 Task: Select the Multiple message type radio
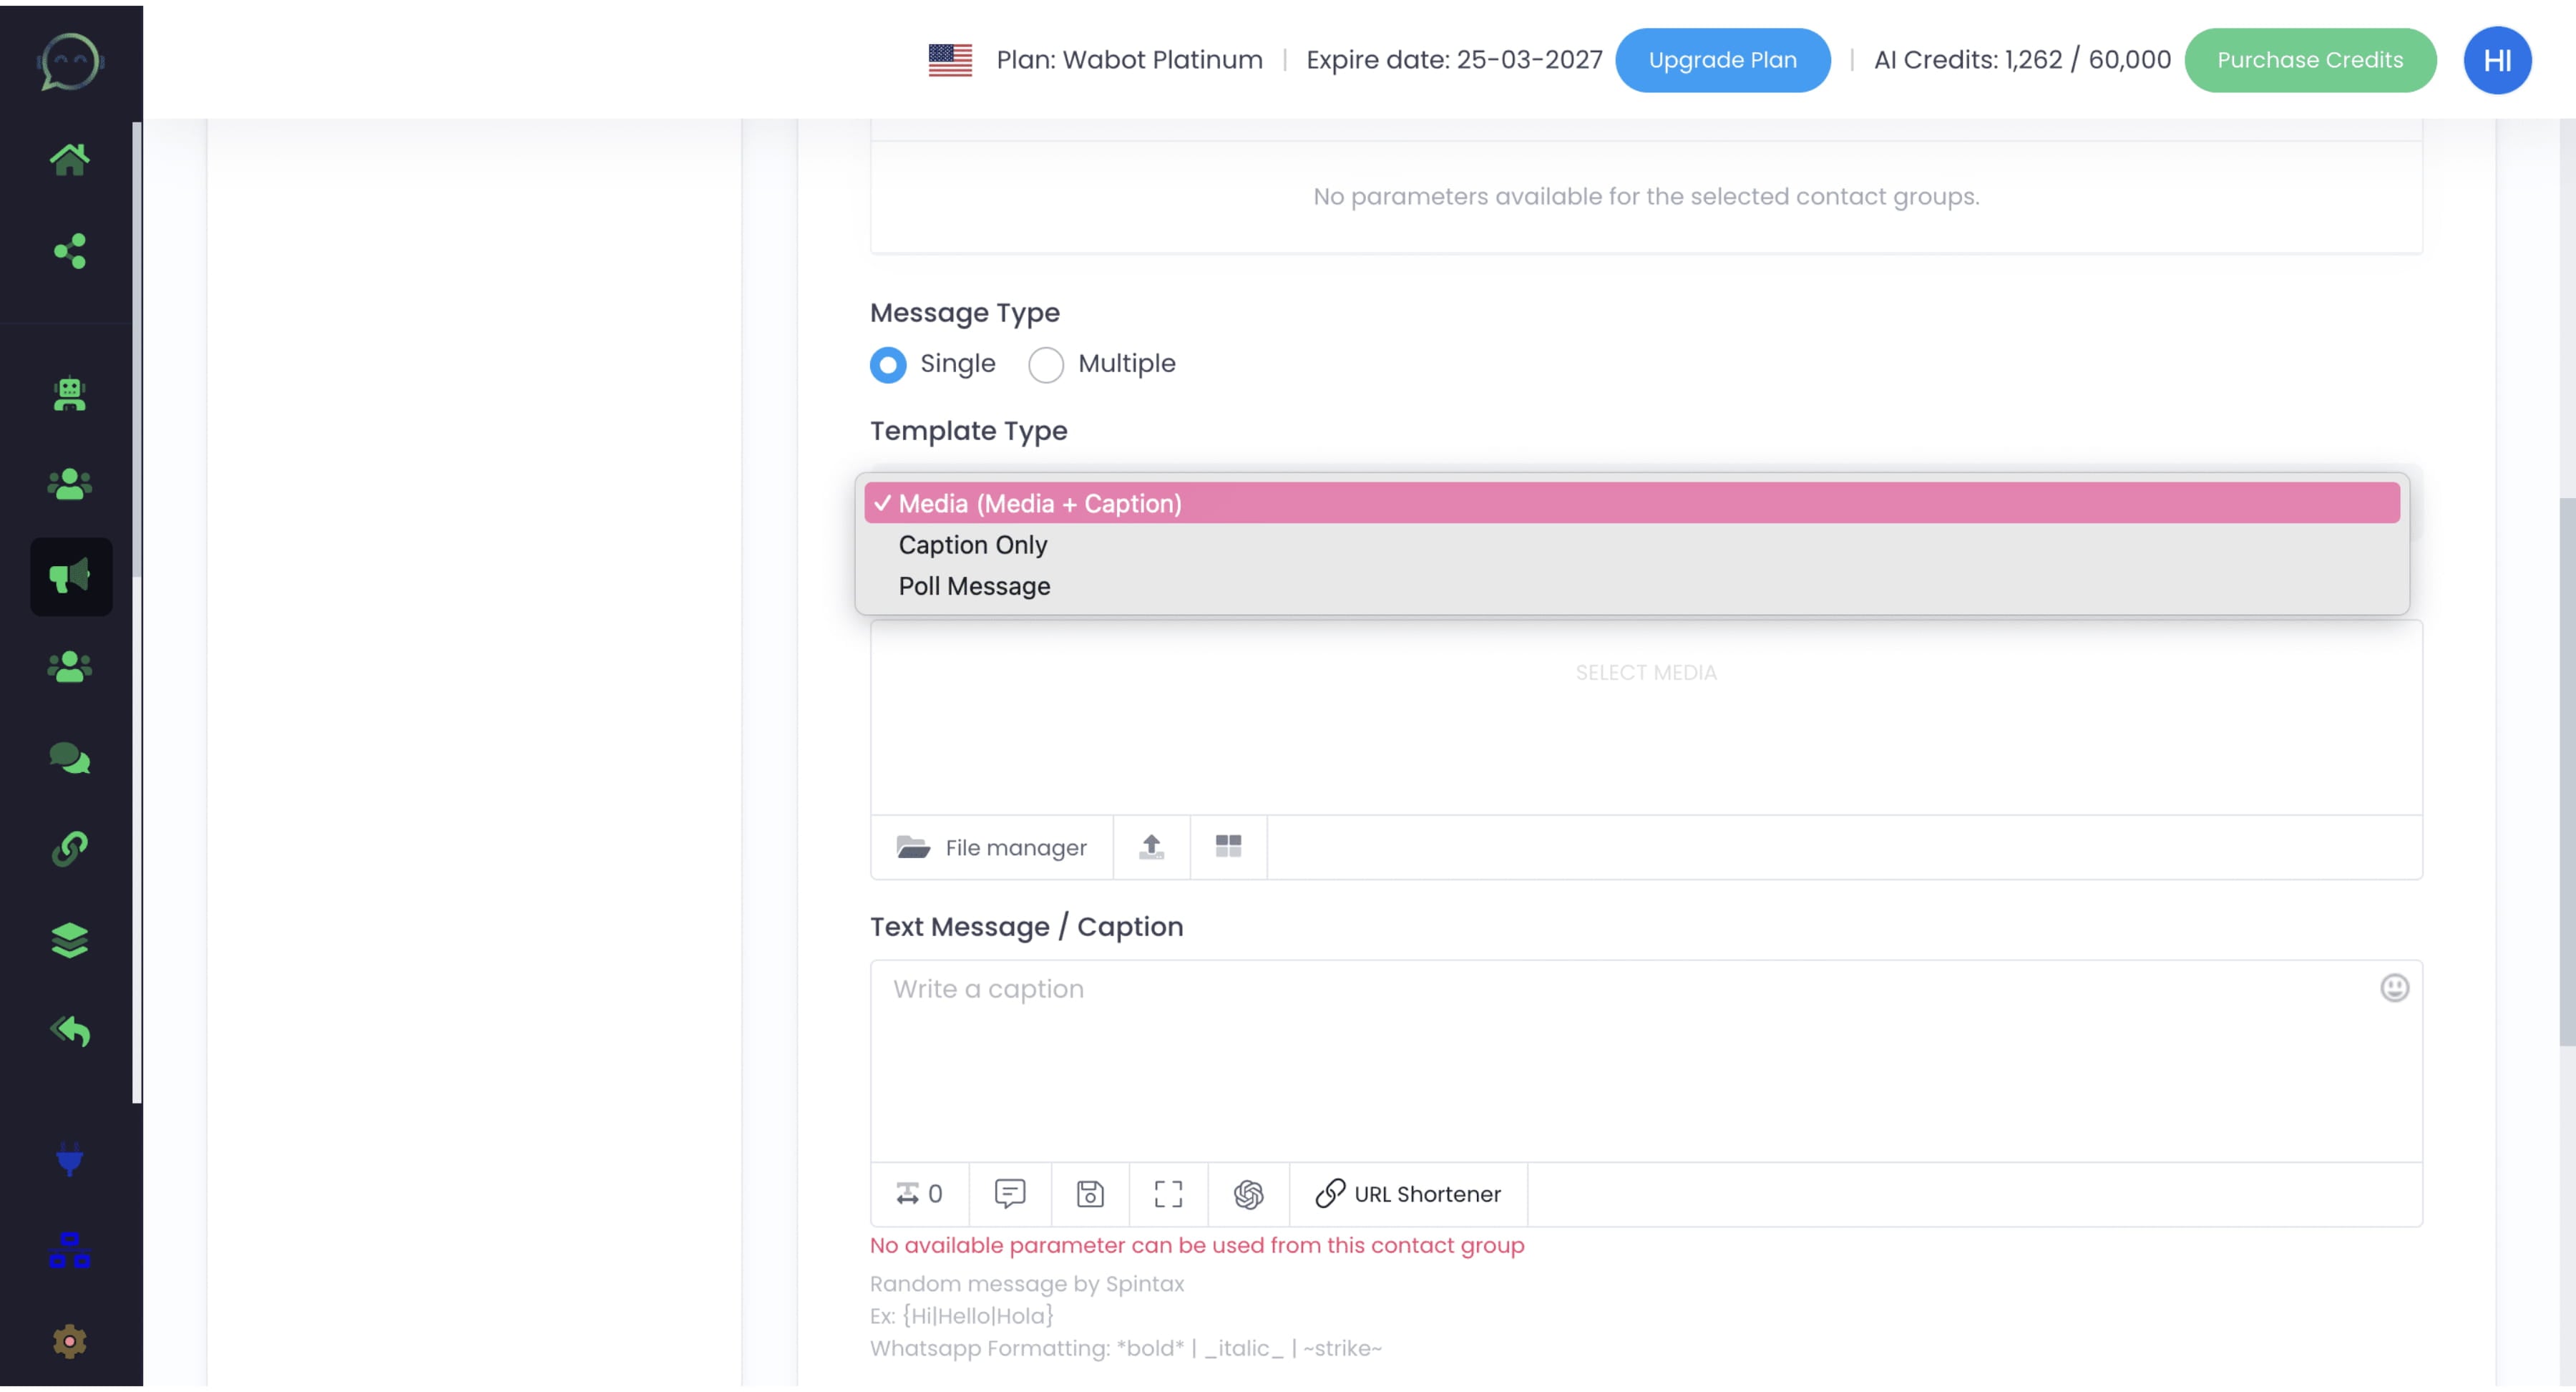click(1046, 364)
